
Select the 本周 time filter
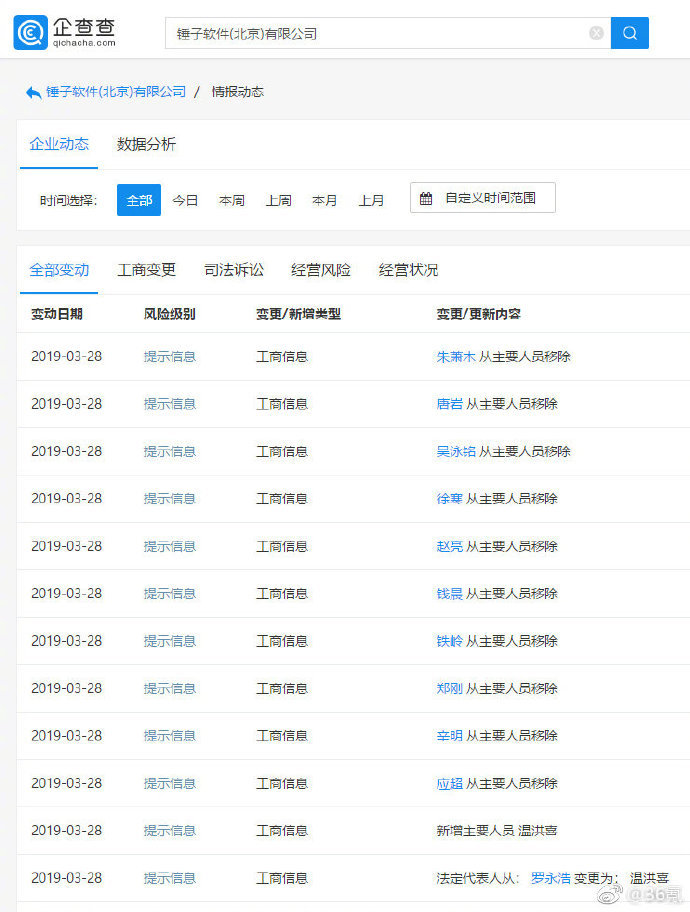[232, 200]
